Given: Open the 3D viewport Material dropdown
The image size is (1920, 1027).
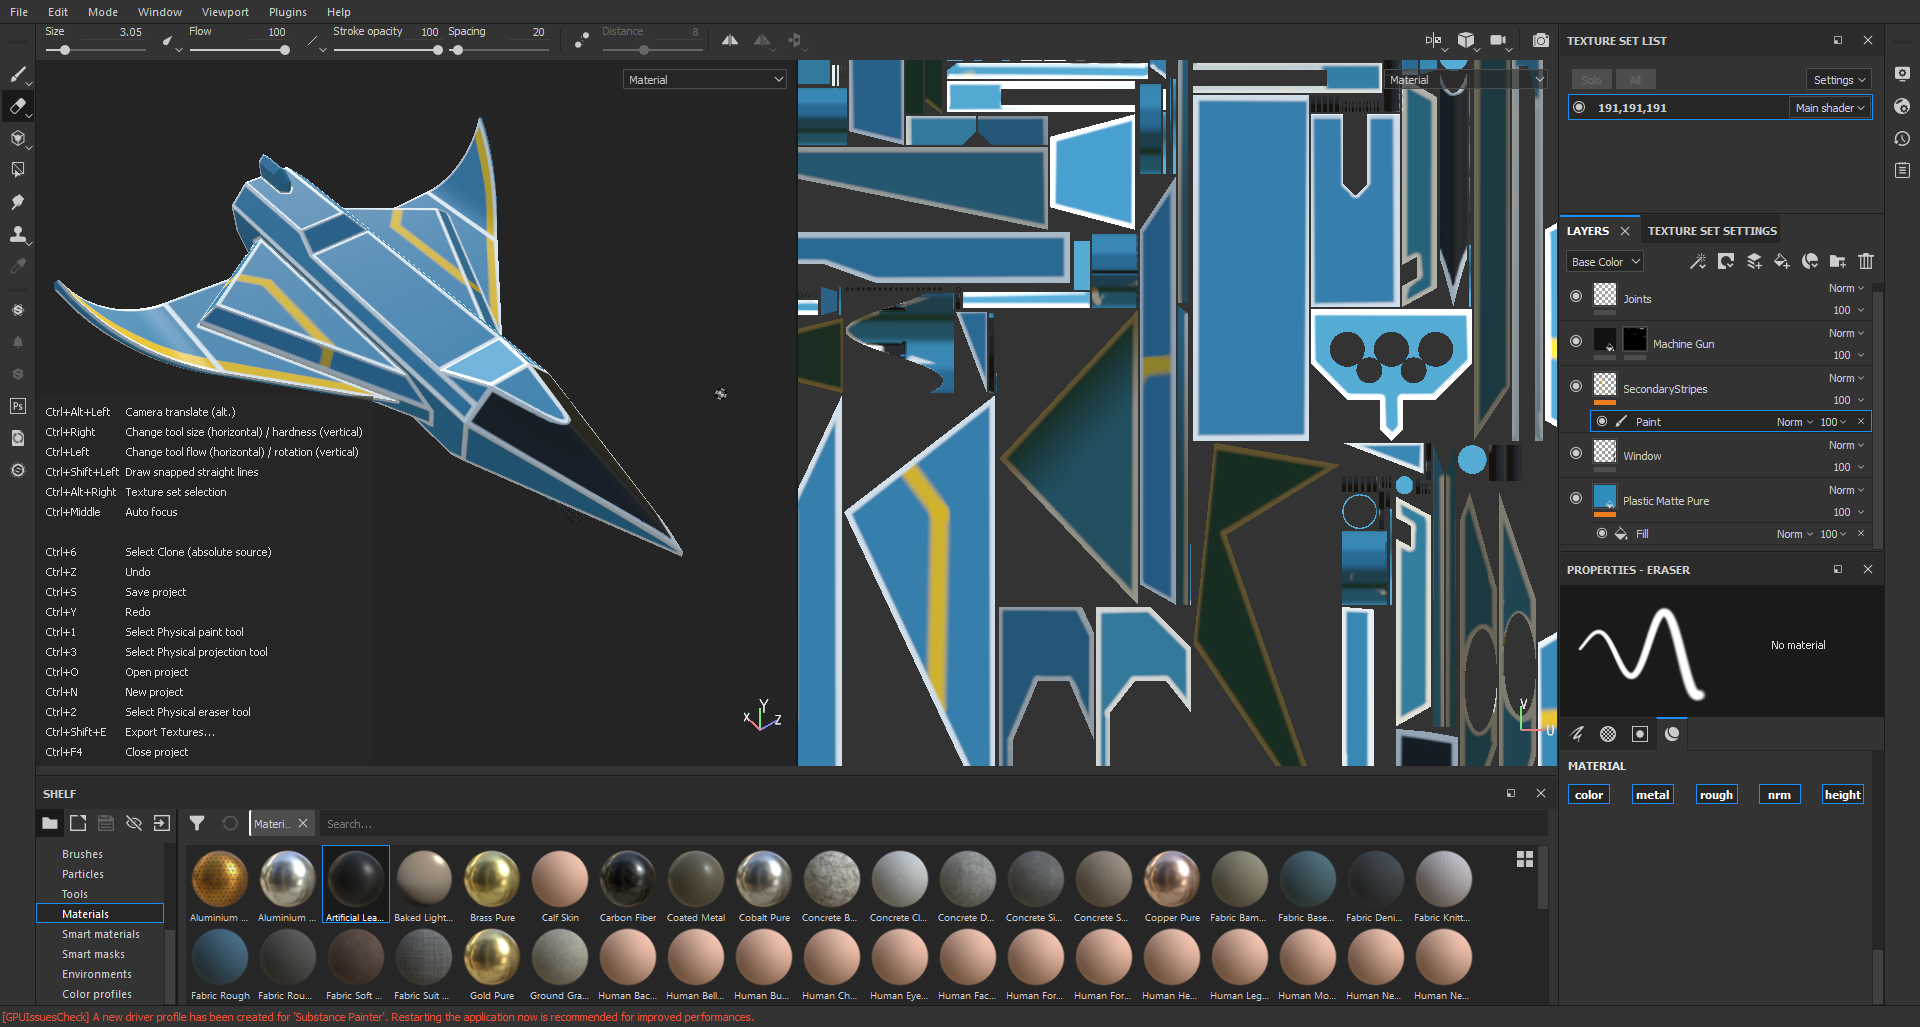Looking at the screenshot, I should [x=705, y=79].
